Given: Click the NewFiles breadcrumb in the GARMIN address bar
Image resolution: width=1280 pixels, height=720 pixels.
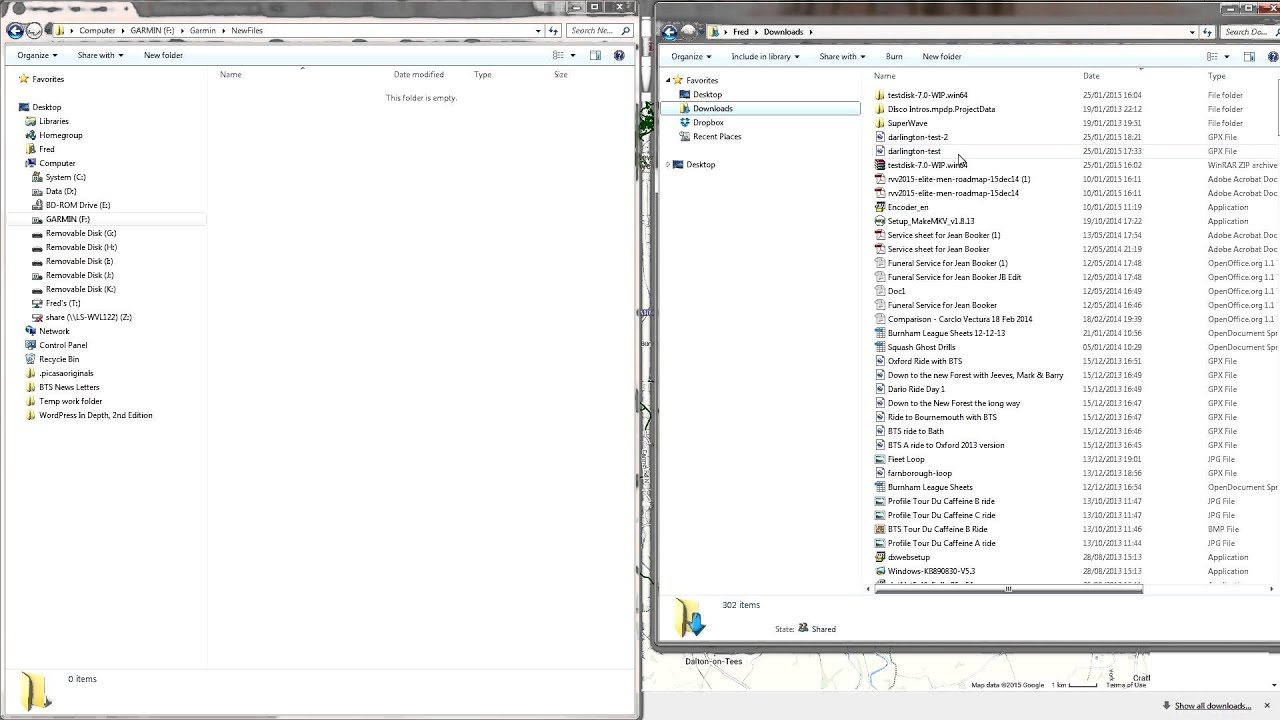Looking at the screenshot, I should tap(247, 31).
